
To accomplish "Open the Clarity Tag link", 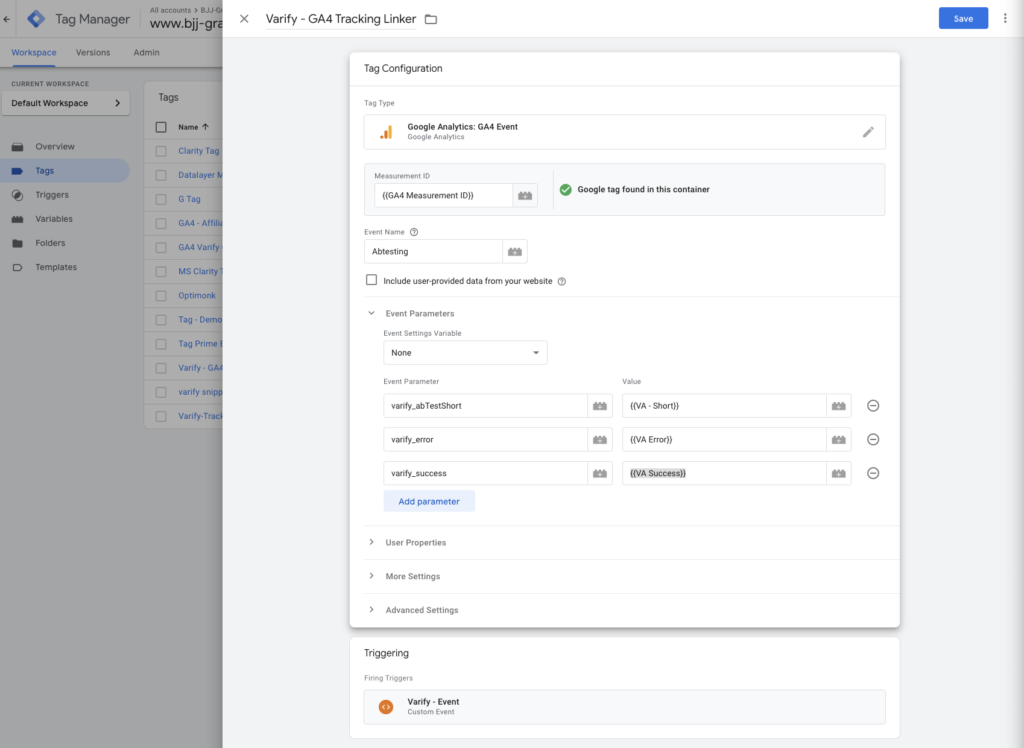I will [x=199, y=151].
